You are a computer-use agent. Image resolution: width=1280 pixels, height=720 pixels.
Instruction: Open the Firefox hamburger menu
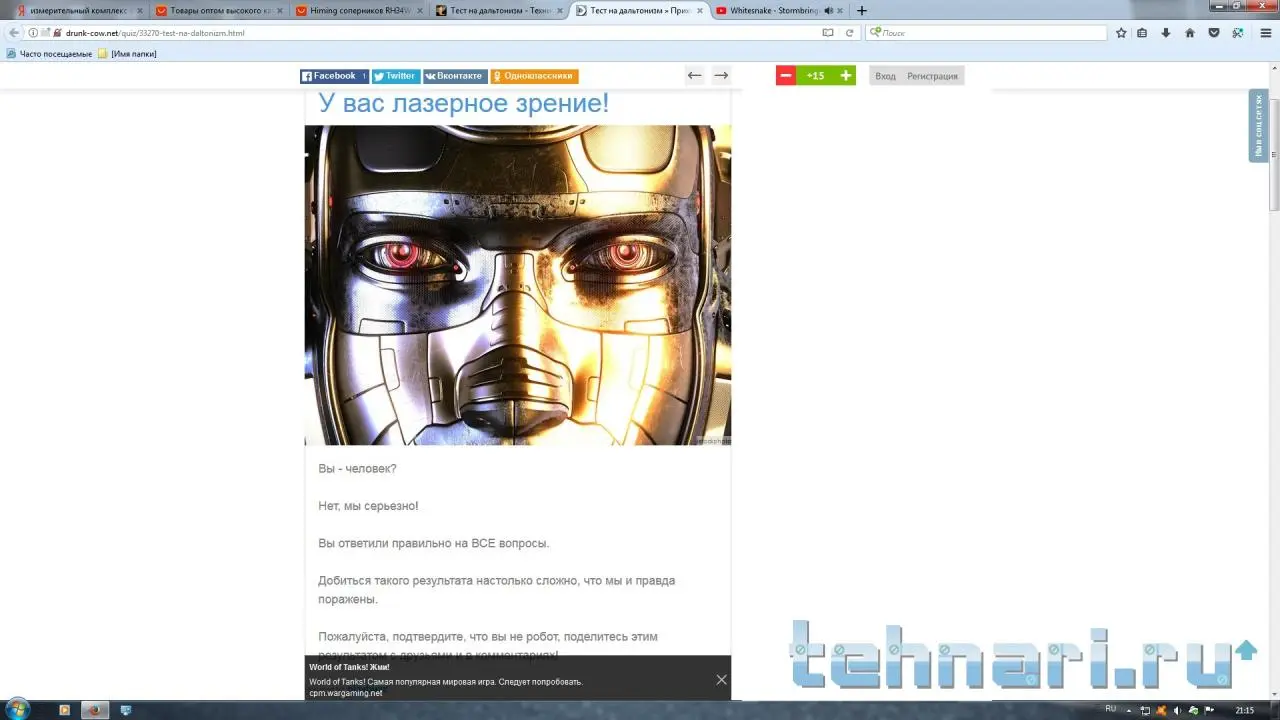coord(1265,33)
